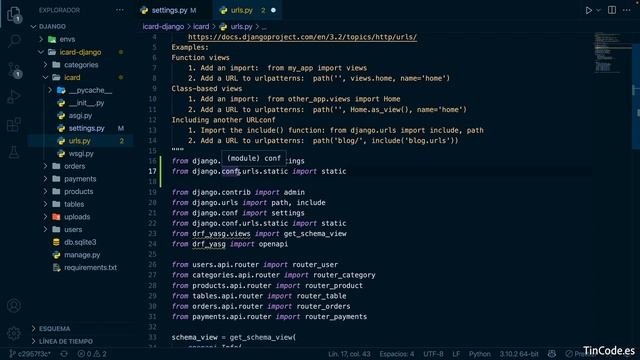Click icard-django breadcrumb
Image resolution: width=640 pixels, height=360 pixels.
click(163, 27)
